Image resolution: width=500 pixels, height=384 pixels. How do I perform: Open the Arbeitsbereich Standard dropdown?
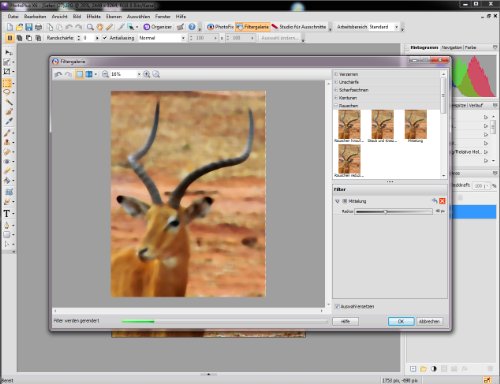(x=384, y=27)
